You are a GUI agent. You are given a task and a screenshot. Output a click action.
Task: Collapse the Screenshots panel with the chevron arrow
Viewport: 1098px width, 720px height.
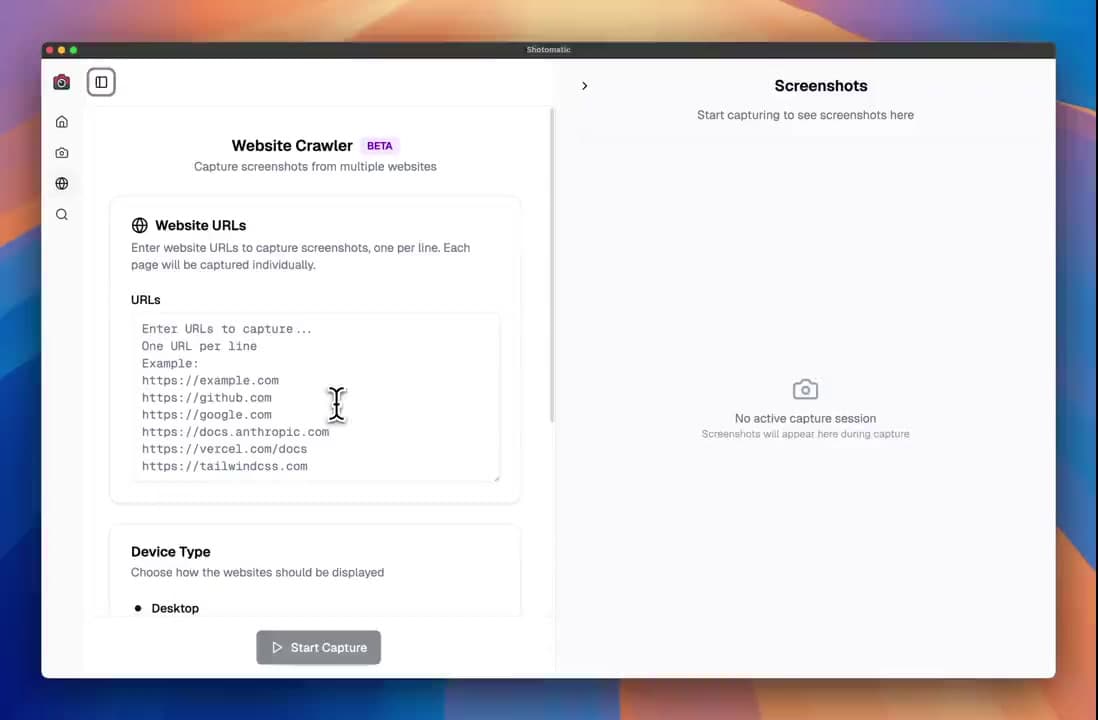click(584, 86)
